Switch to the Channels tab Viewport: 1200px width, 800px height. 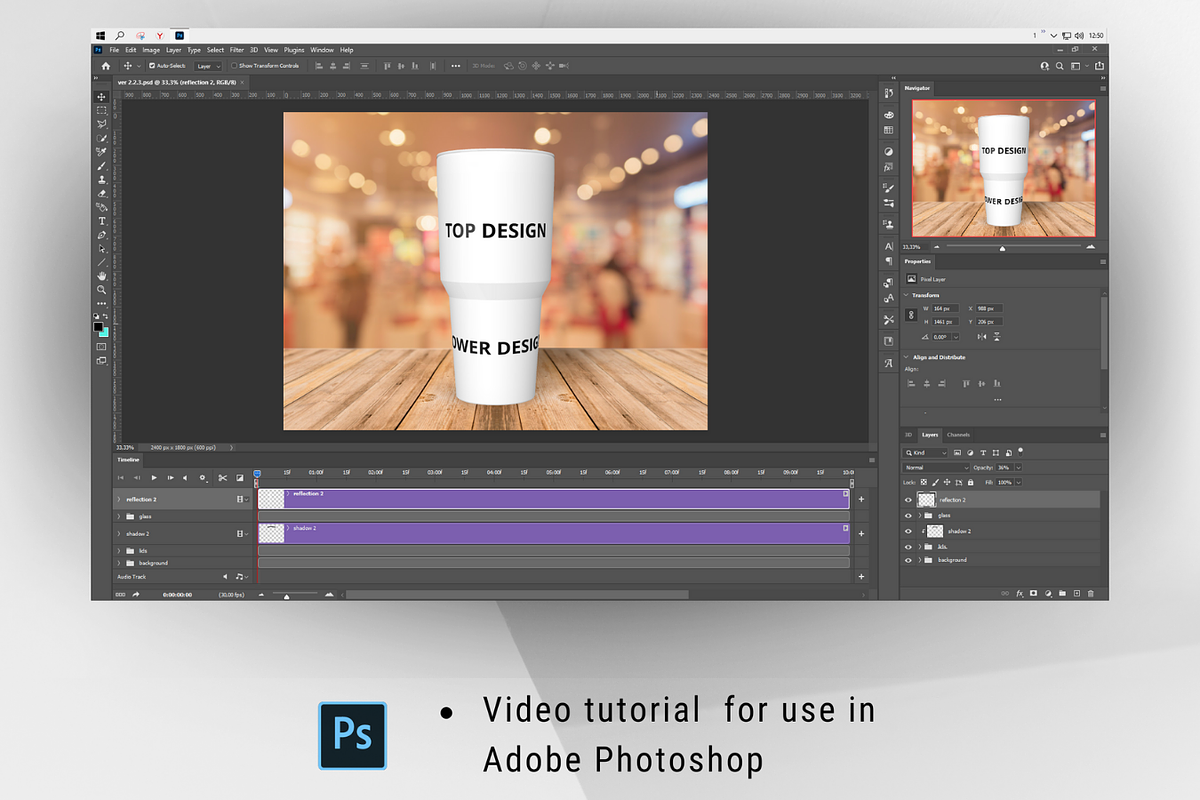(x=958, y=435)
